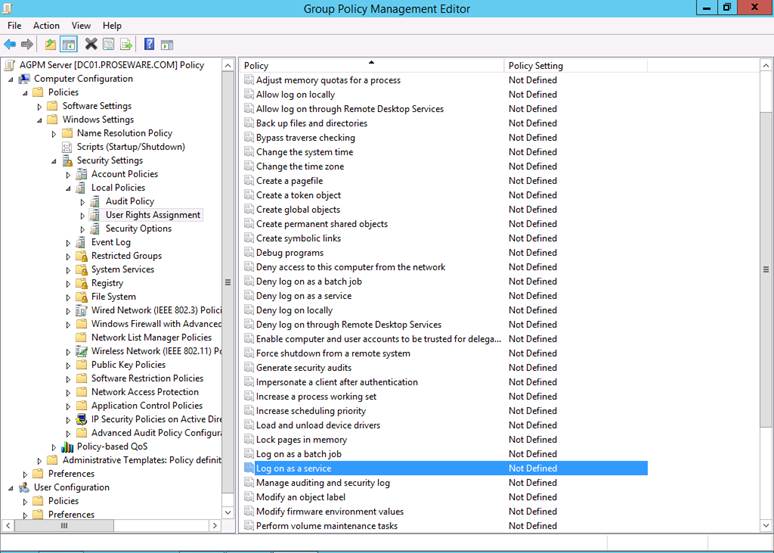
Task: Expand Administrative Templates node arrow
Action: click(x=40, y=461)
